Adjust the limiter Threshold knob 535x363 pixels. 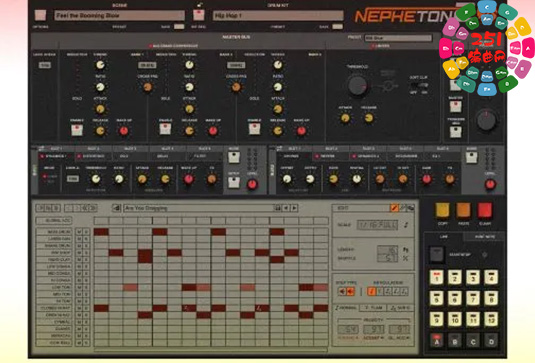357,85
